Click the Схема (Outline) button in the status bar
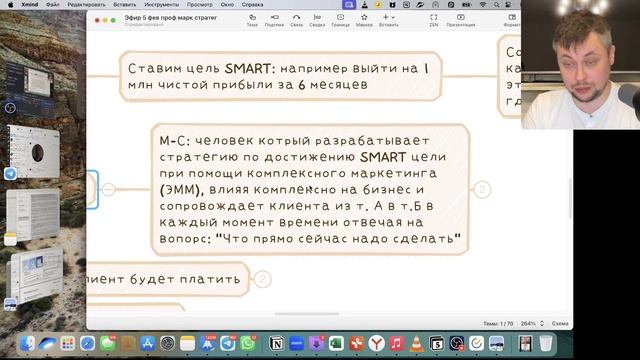 (x=560, y=323)
